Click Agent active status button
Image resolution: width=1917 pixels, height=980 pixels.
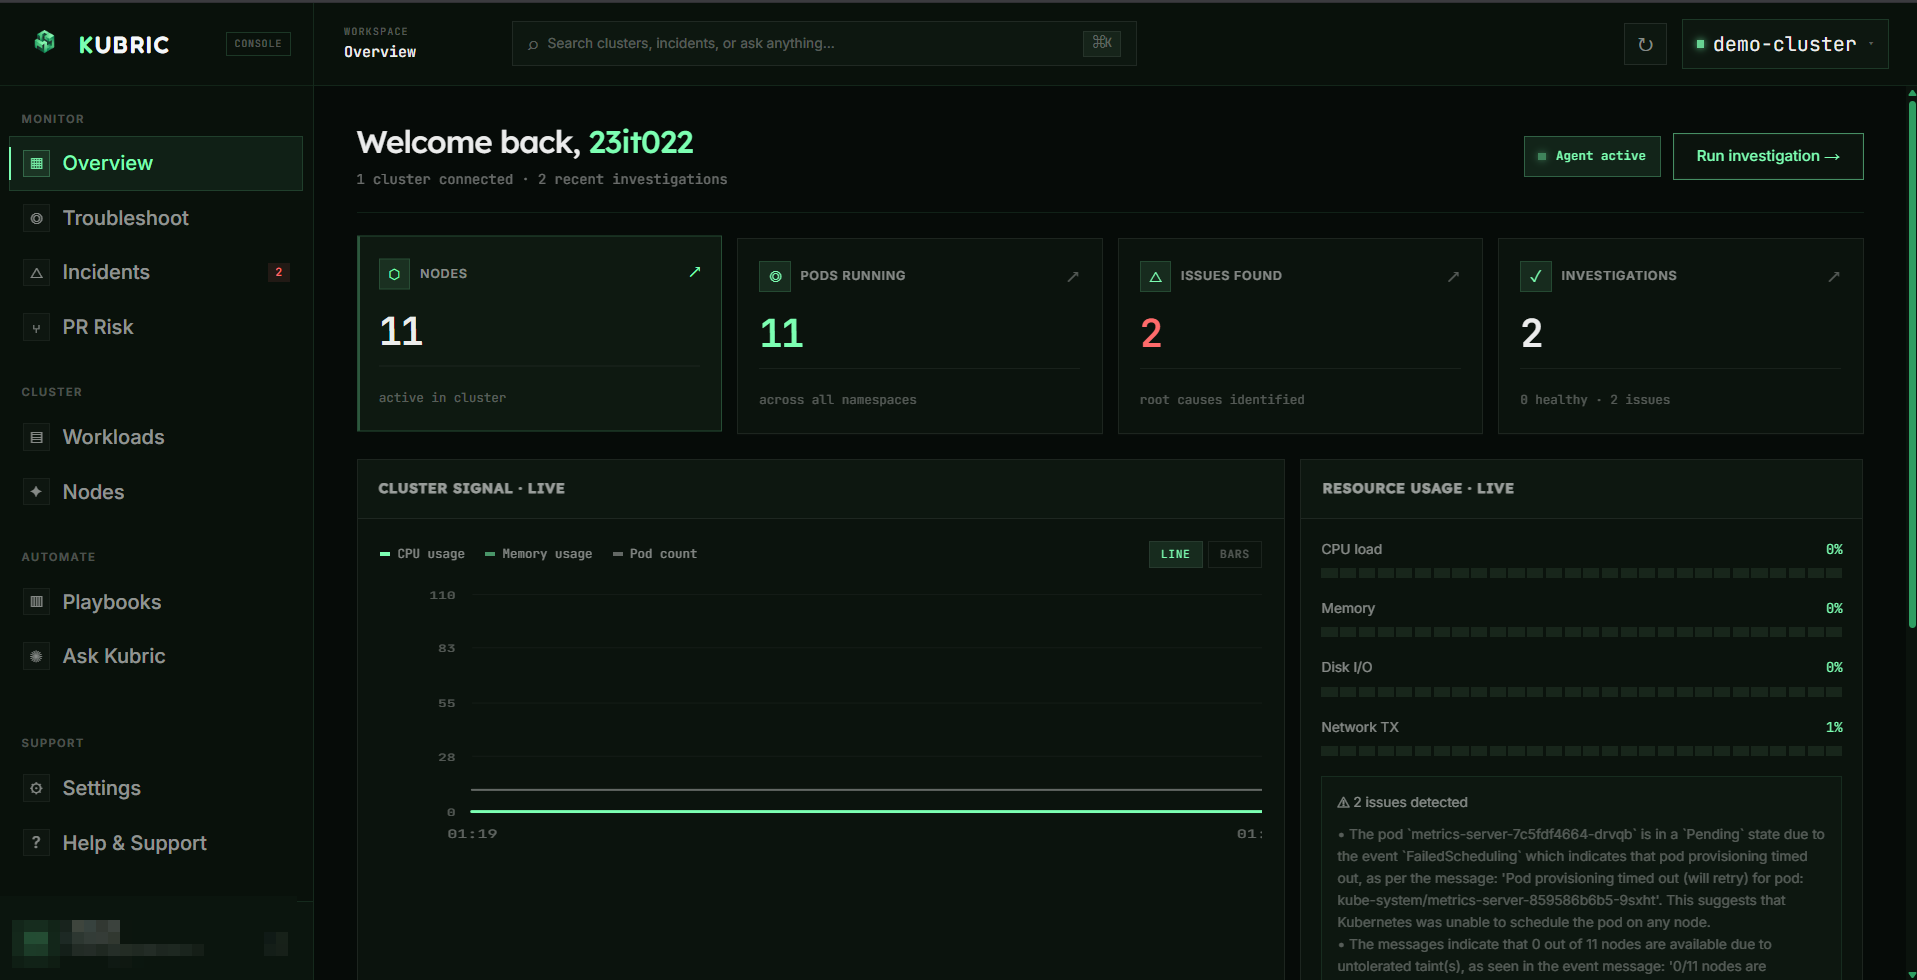tap(1592, 156)
